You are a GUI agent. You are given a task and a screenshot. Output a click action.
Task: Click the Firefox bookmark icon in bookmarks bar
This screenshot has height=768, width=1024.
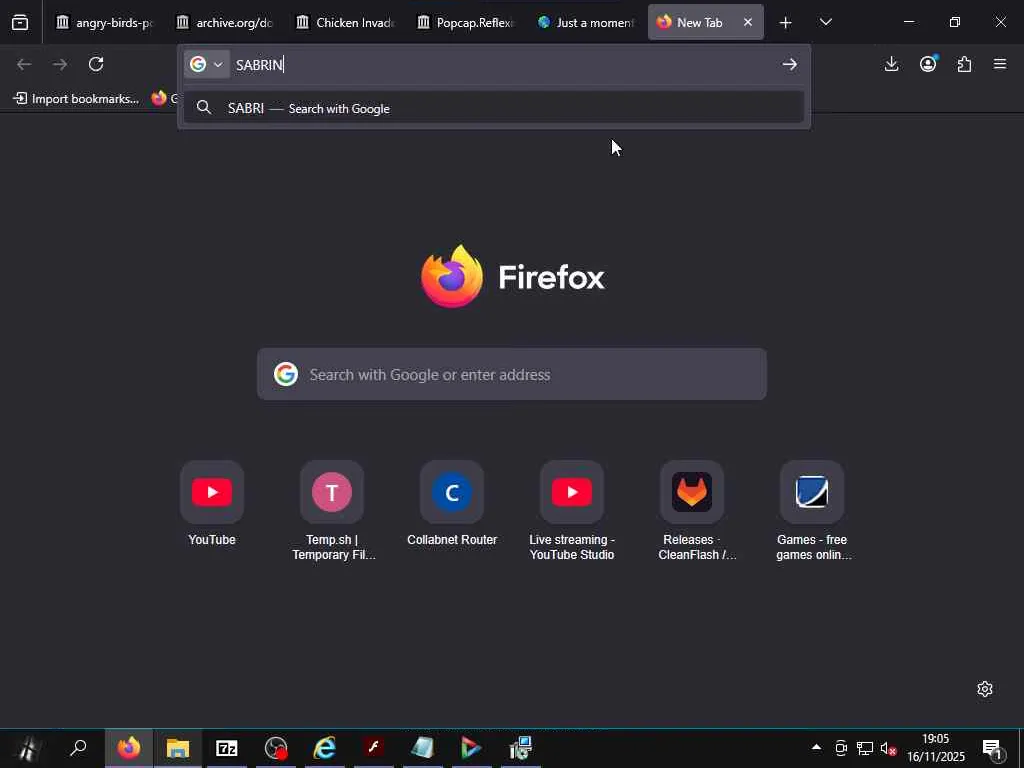click(159, 99)
